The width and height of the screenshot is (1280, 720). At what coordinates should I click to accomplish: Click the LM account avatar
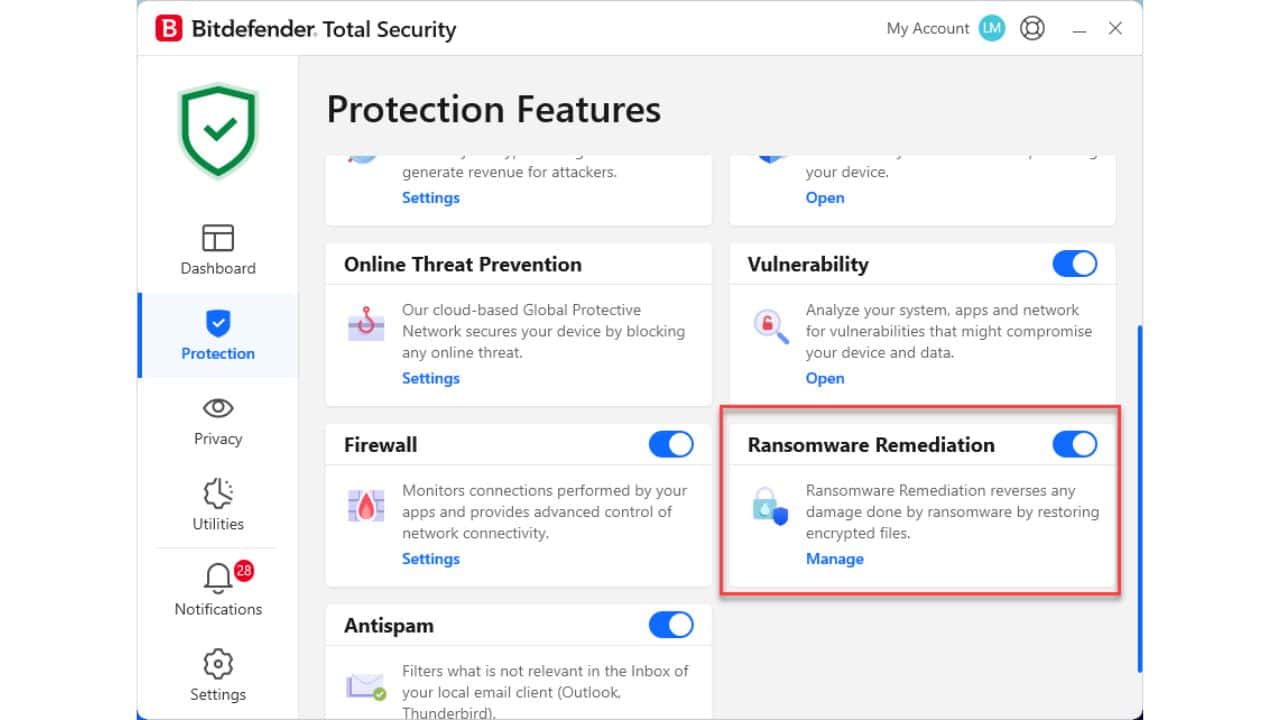991,28
